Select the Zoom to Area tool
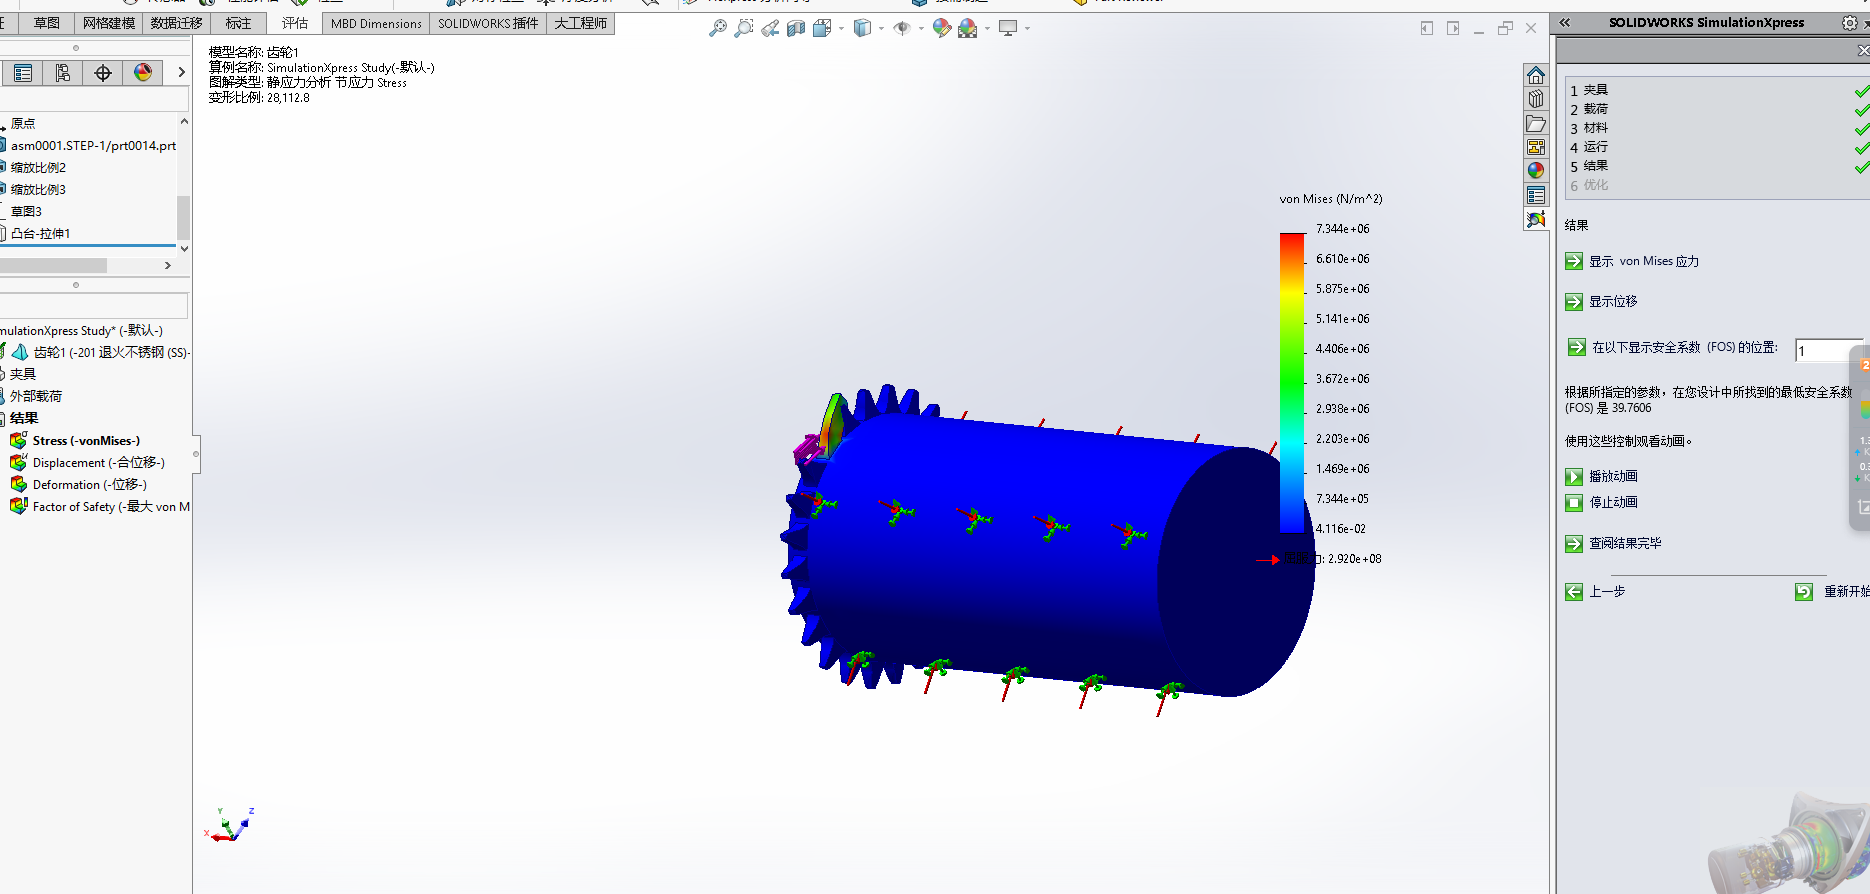This screenshot has height=894, width=1870. (x=743, y=28)
